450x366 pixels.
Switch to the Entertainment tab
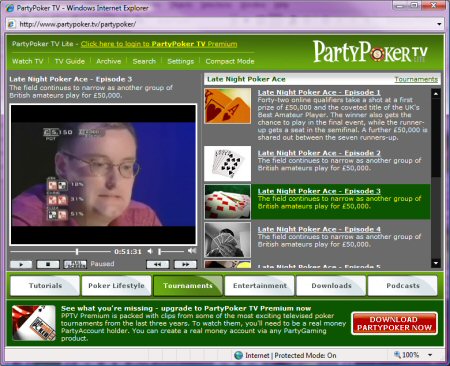point(260,286)
